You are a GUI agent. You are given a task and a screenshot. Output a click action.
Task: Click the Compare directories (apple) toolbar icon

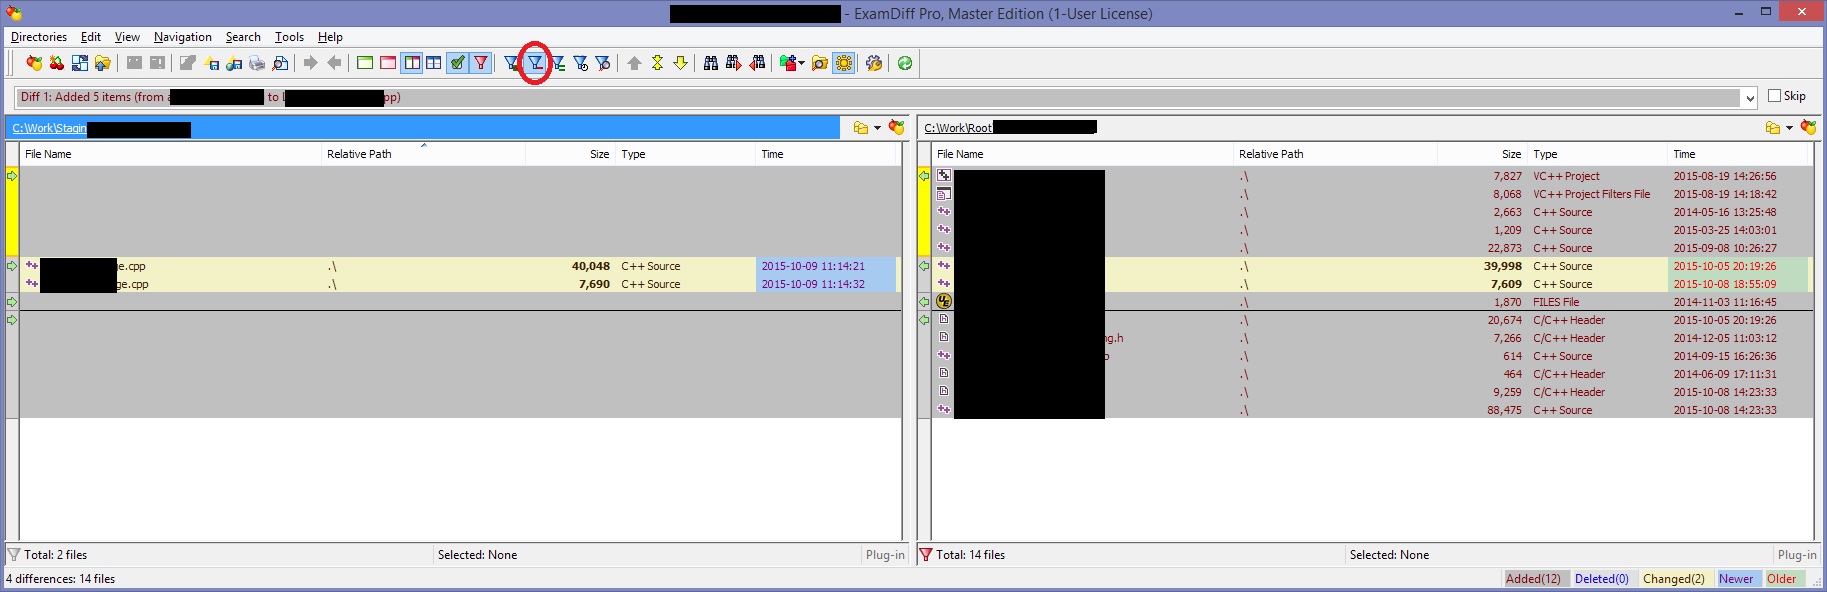[34, 63]
